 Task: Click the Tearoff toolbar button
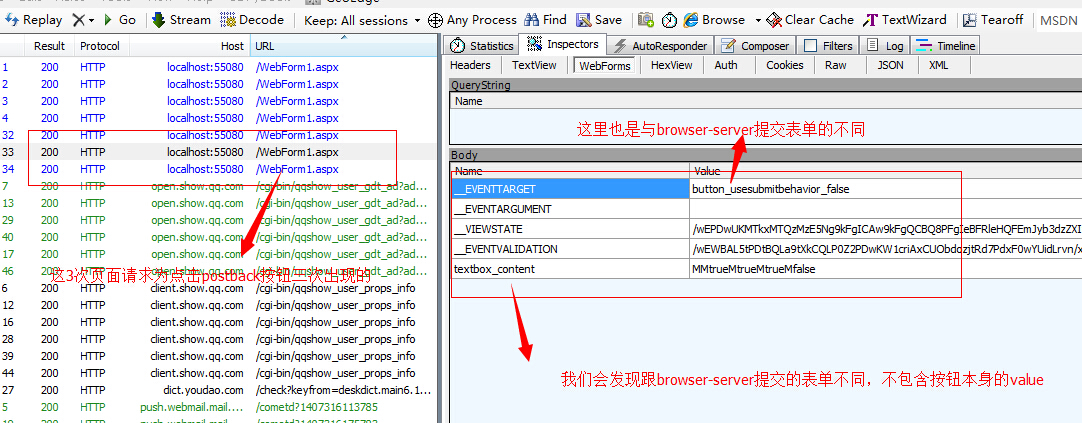pos(993,20)
